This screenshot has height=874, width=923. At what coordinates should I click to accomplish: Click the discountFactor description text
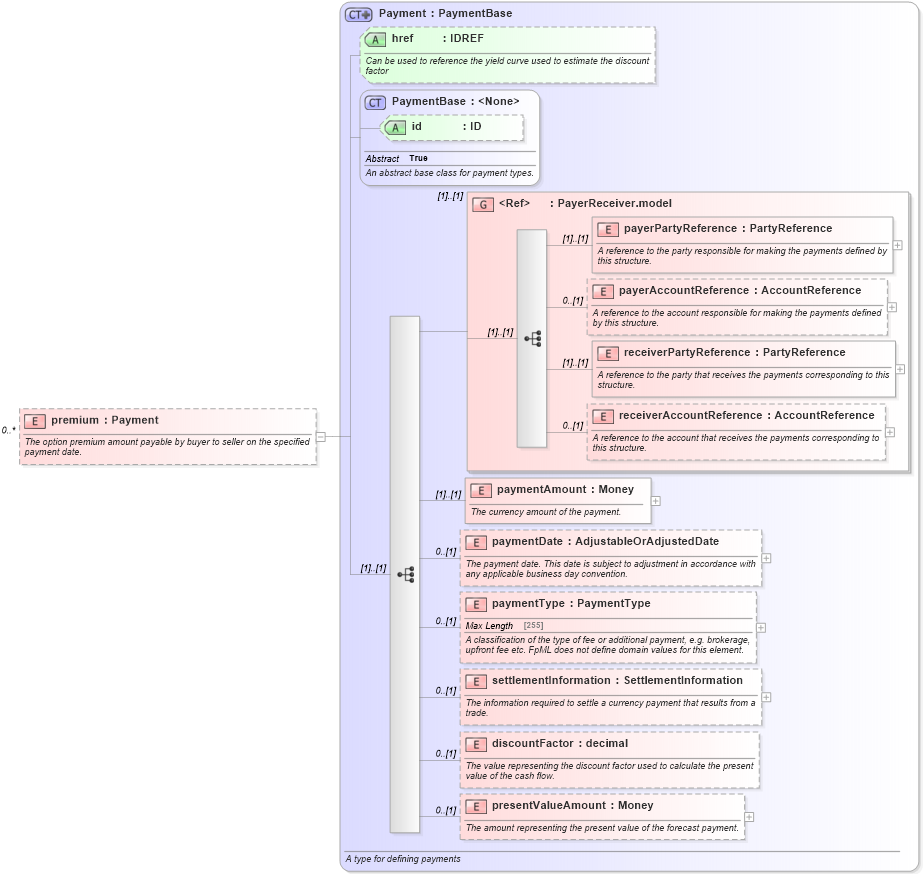[x=609, y=771]
